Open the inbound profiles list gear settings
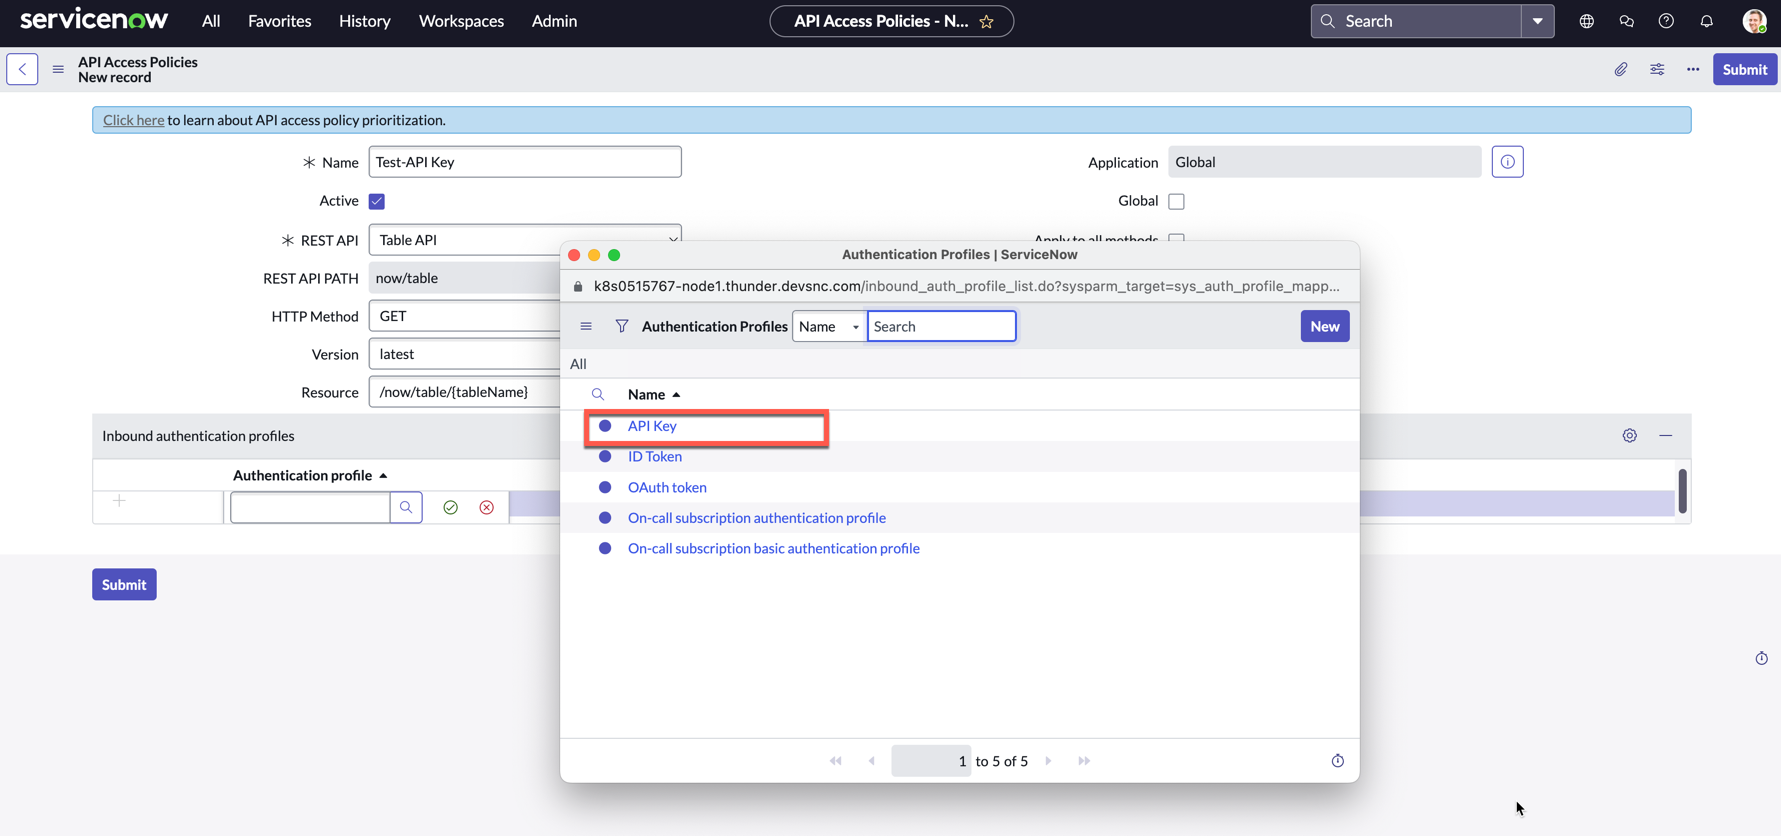The image size is (1781, 836). [x=1630, y=436]
